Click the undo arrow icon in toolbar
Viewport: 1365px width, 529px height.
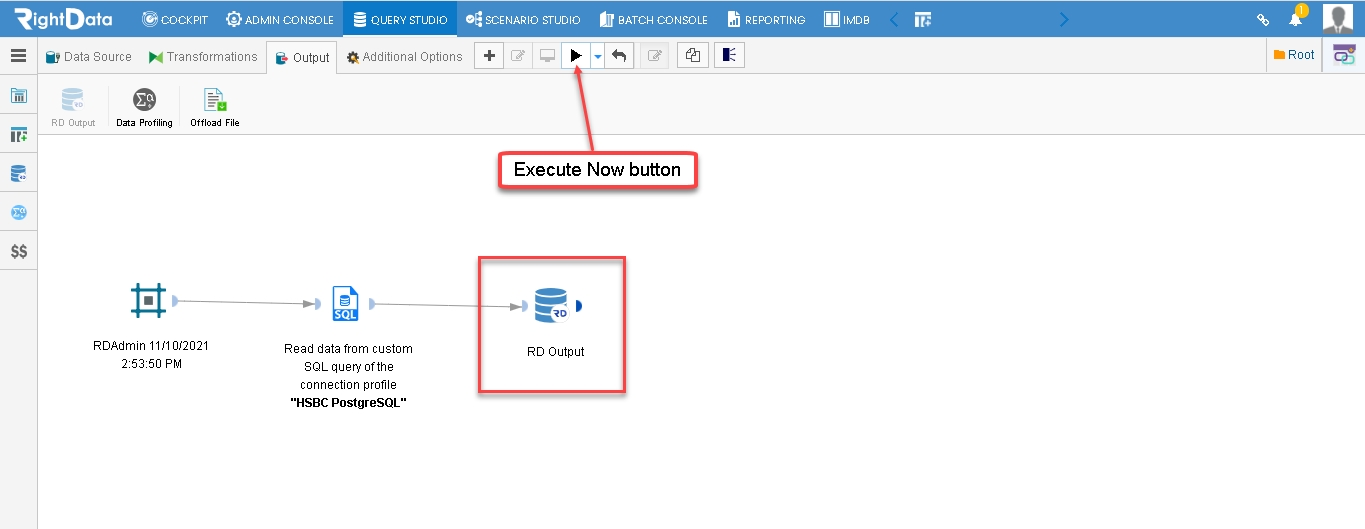pos(619,56)
